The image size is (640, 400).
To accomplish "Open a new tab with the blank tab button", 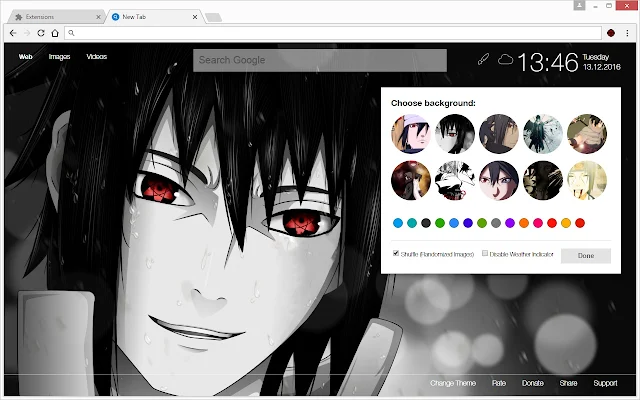I will [213, 18].
